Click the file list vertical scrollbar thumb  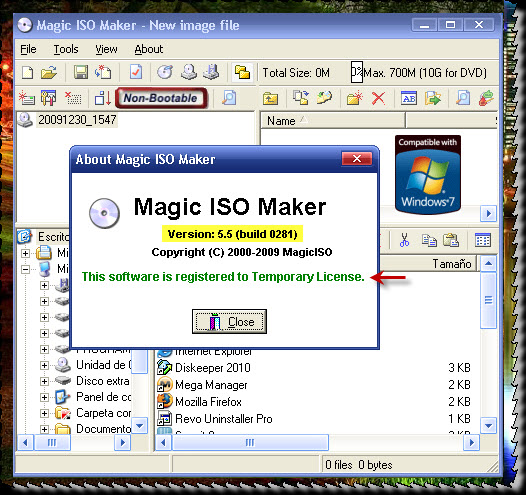pos(488,300)
